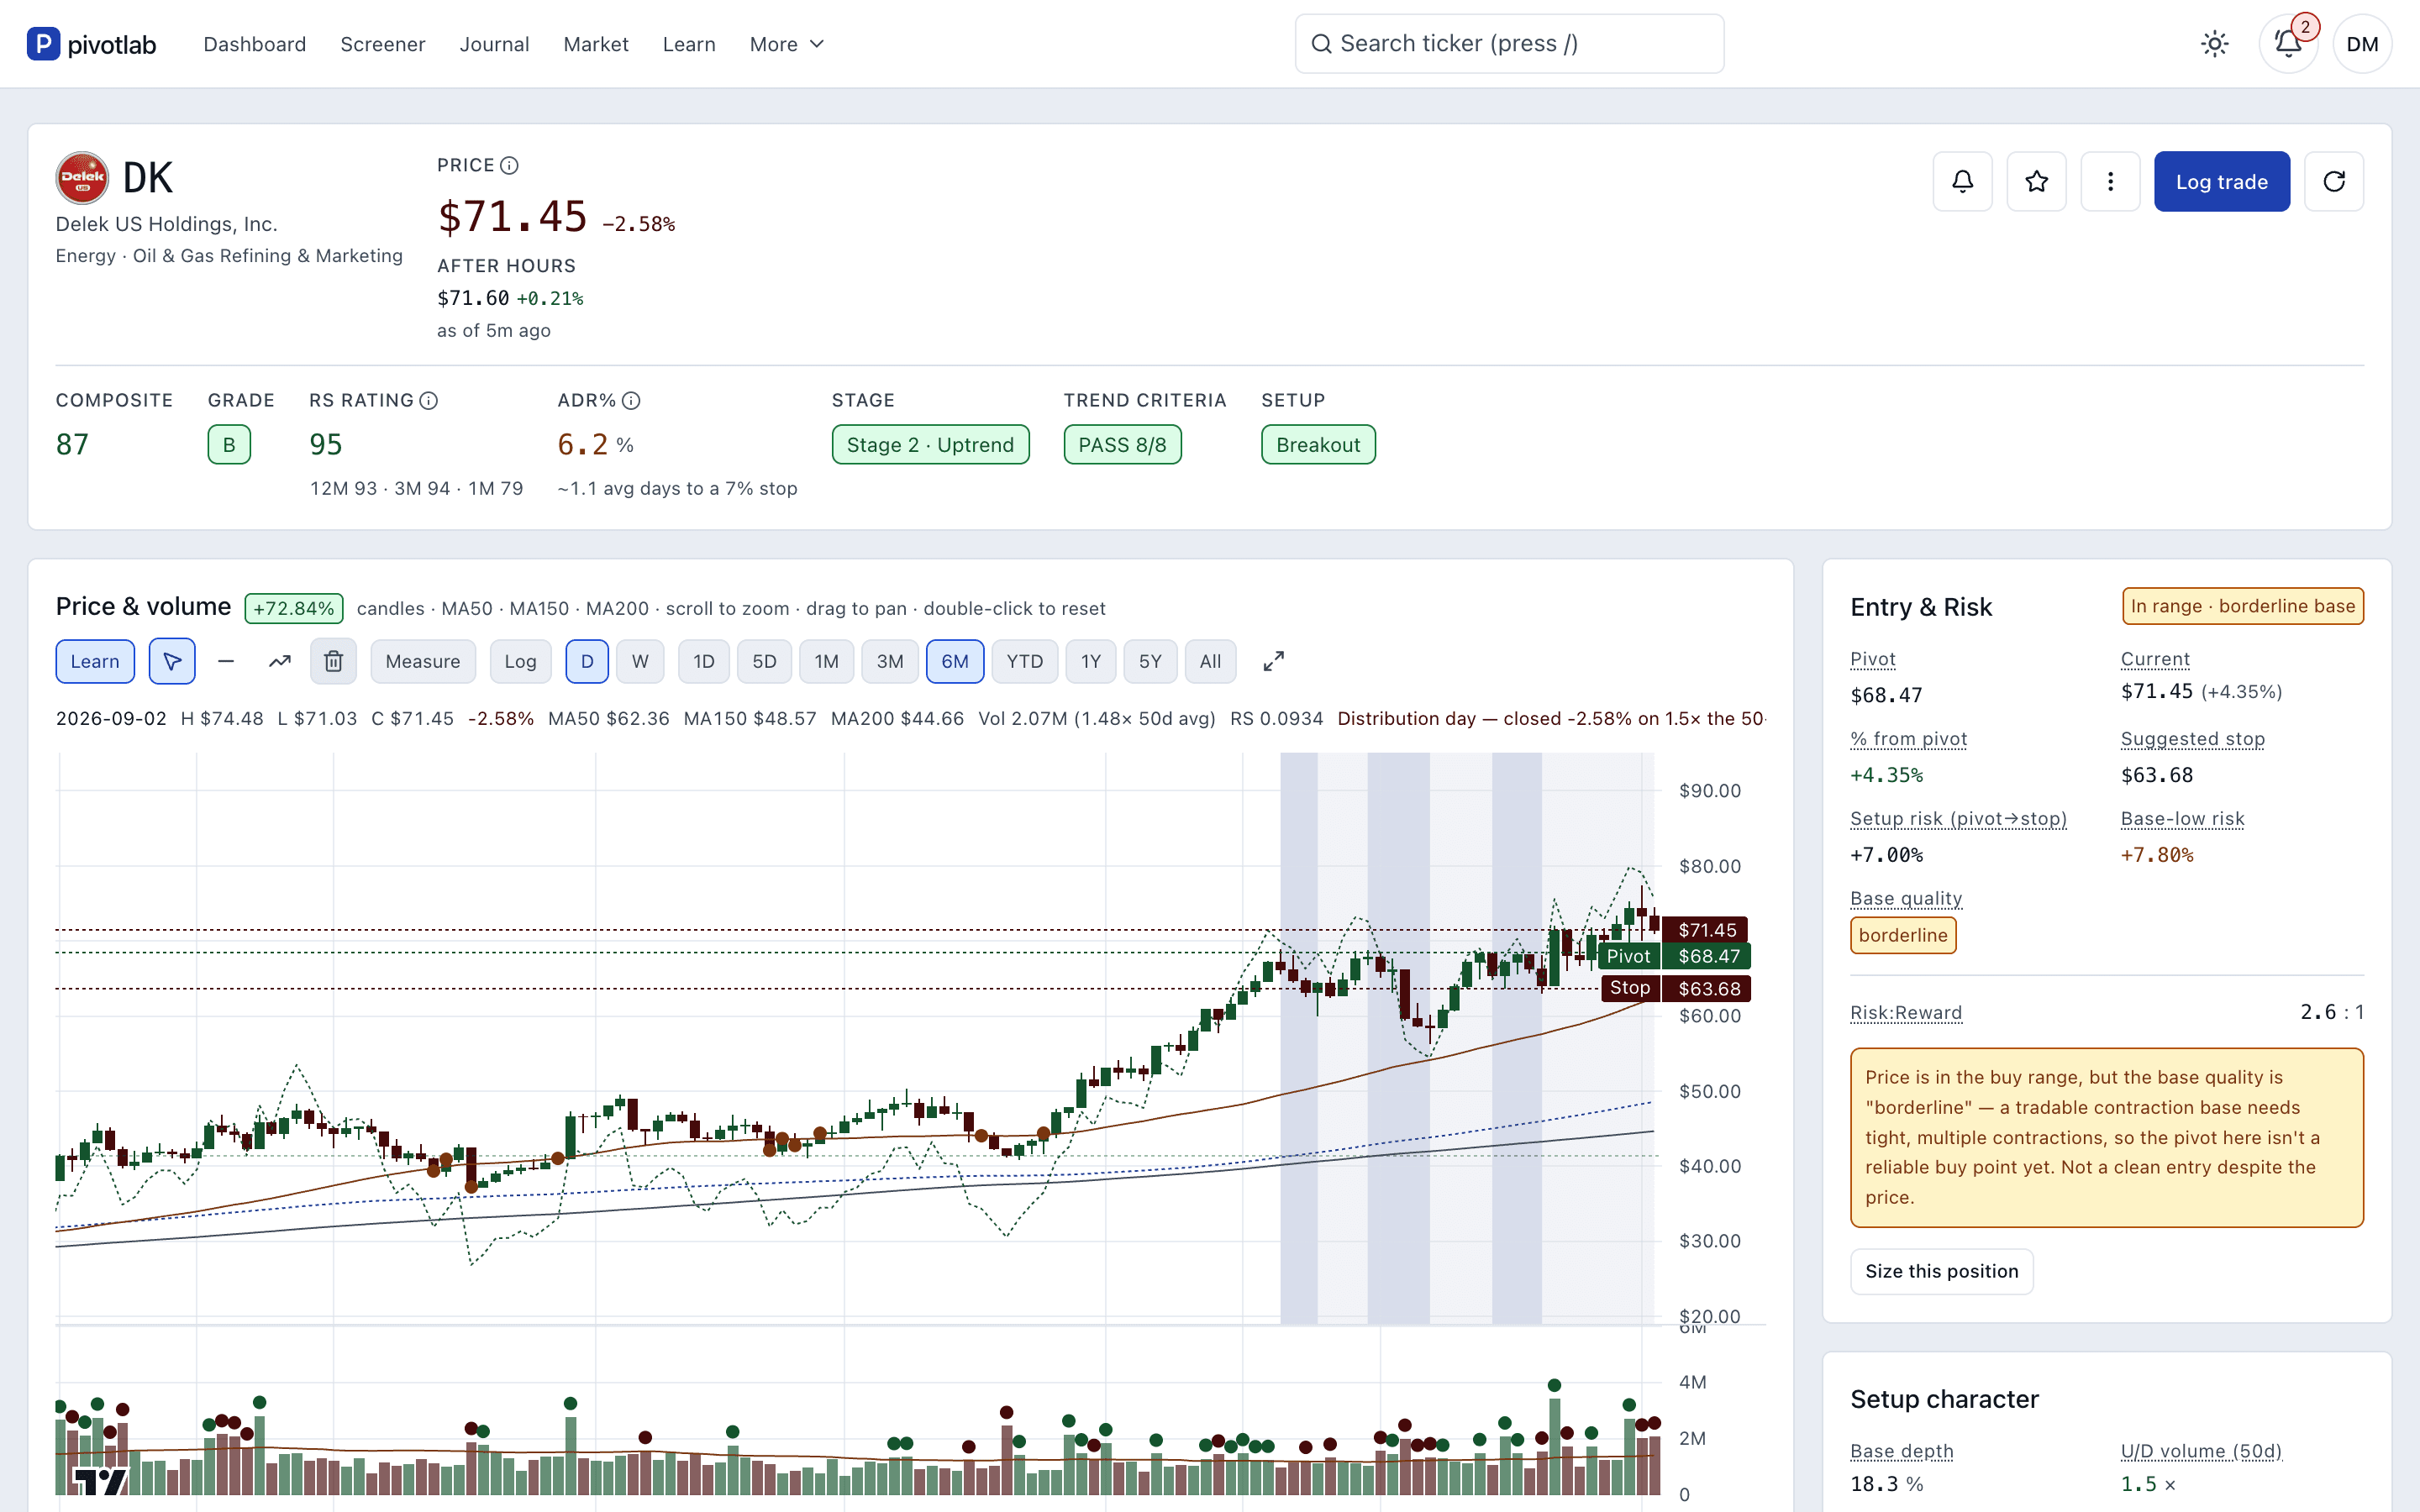Set a price alert for DK
Screen dimensions: 2420x1512
[1962, 181]
